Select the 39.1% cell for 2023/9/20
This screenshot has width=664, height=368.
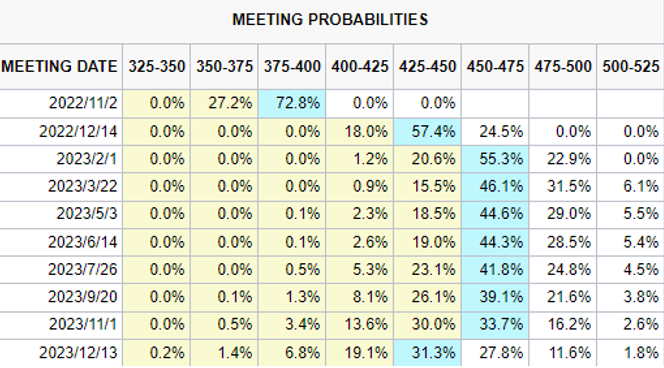(x=495, y=297)
